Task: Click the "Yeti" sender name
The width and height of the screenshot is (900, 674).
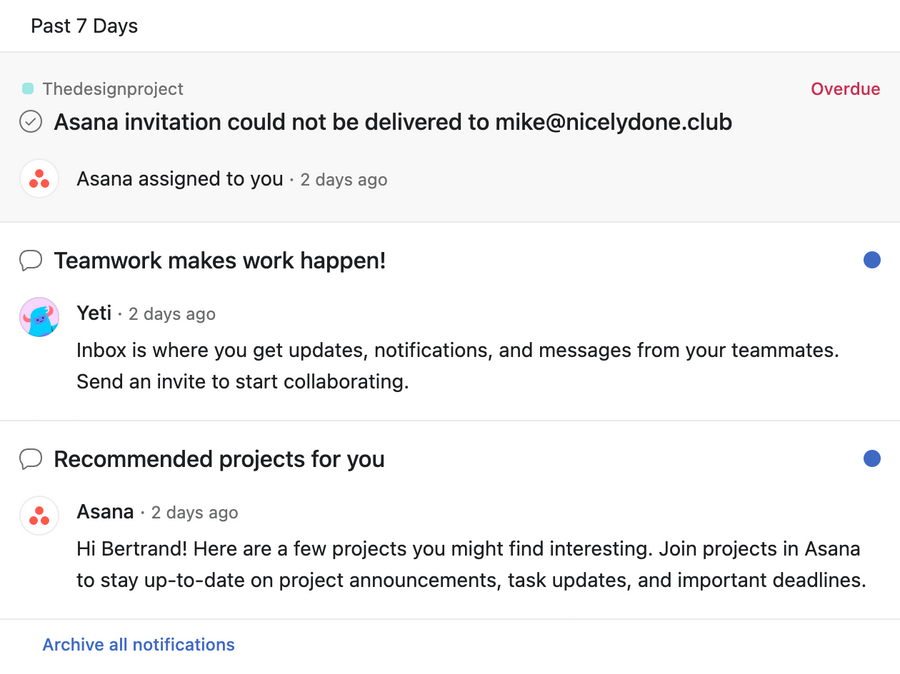Action: pyautogui.click(x=94, y=313)
